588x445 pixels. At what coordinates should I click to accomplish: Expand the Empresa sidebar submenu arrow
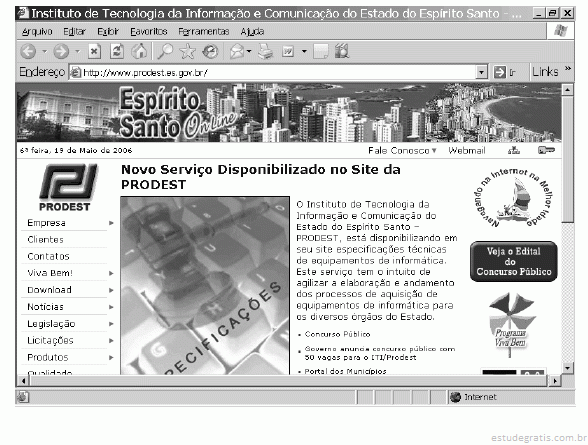[111, 223]
